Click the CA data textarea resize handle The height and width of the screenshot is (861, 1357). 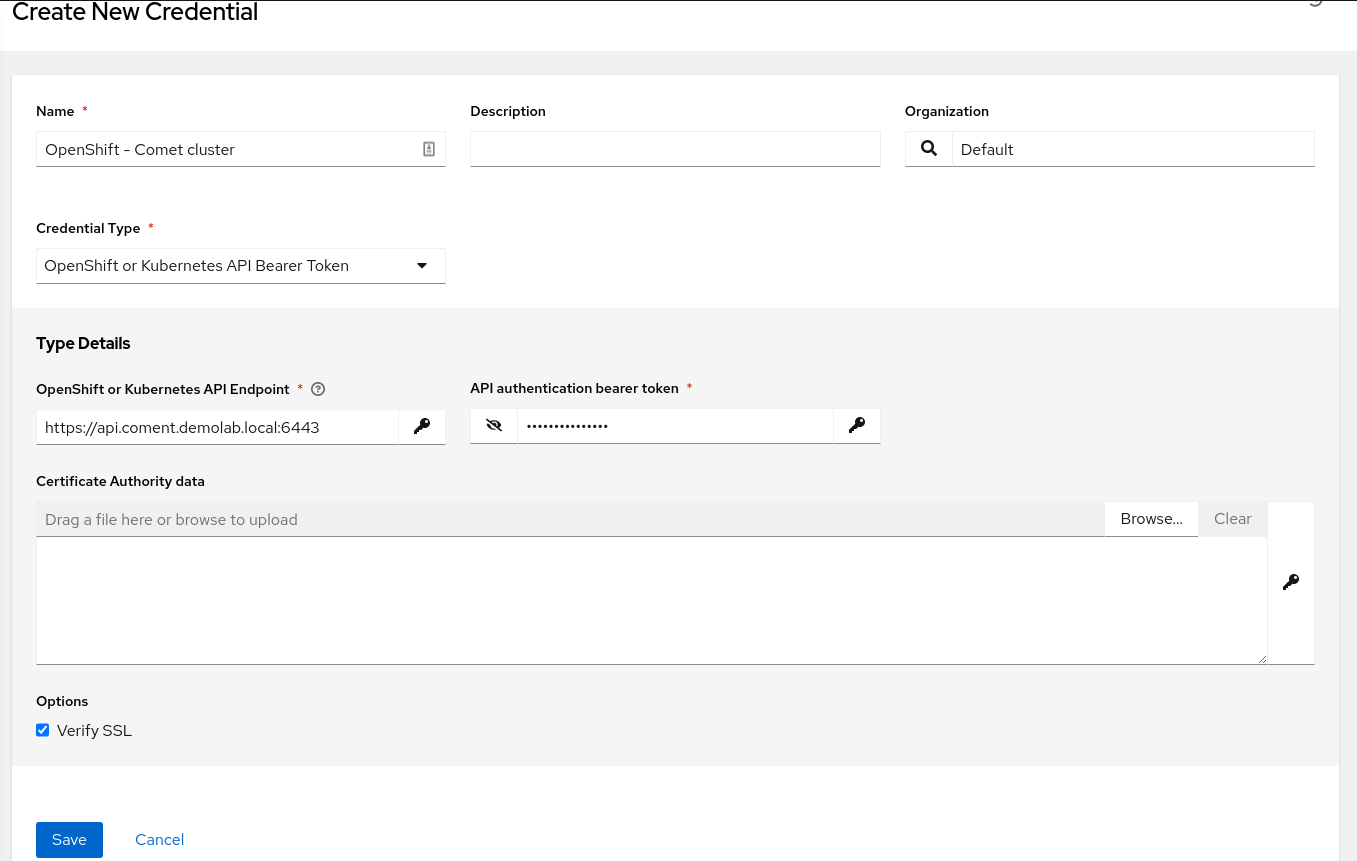point(1262,658)
